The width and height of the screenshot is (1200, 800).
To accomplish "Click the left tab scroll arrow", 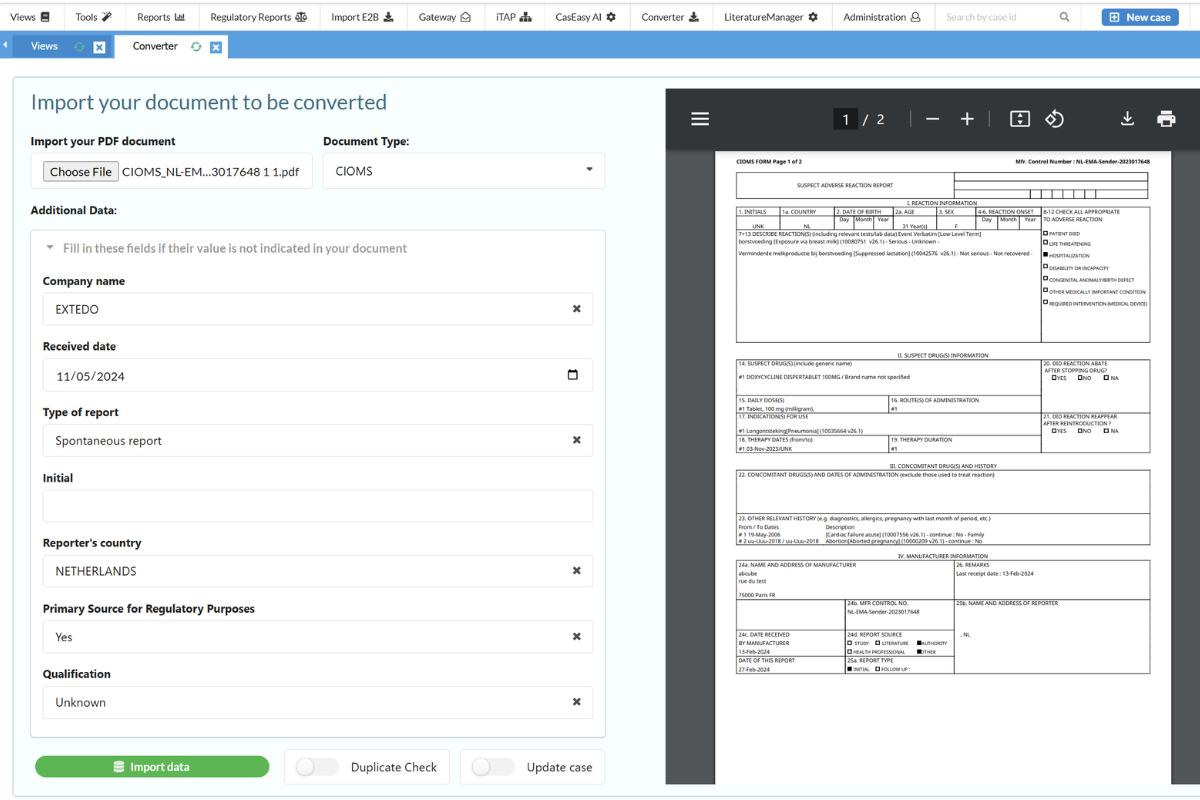I will click(x=5, y=46).
